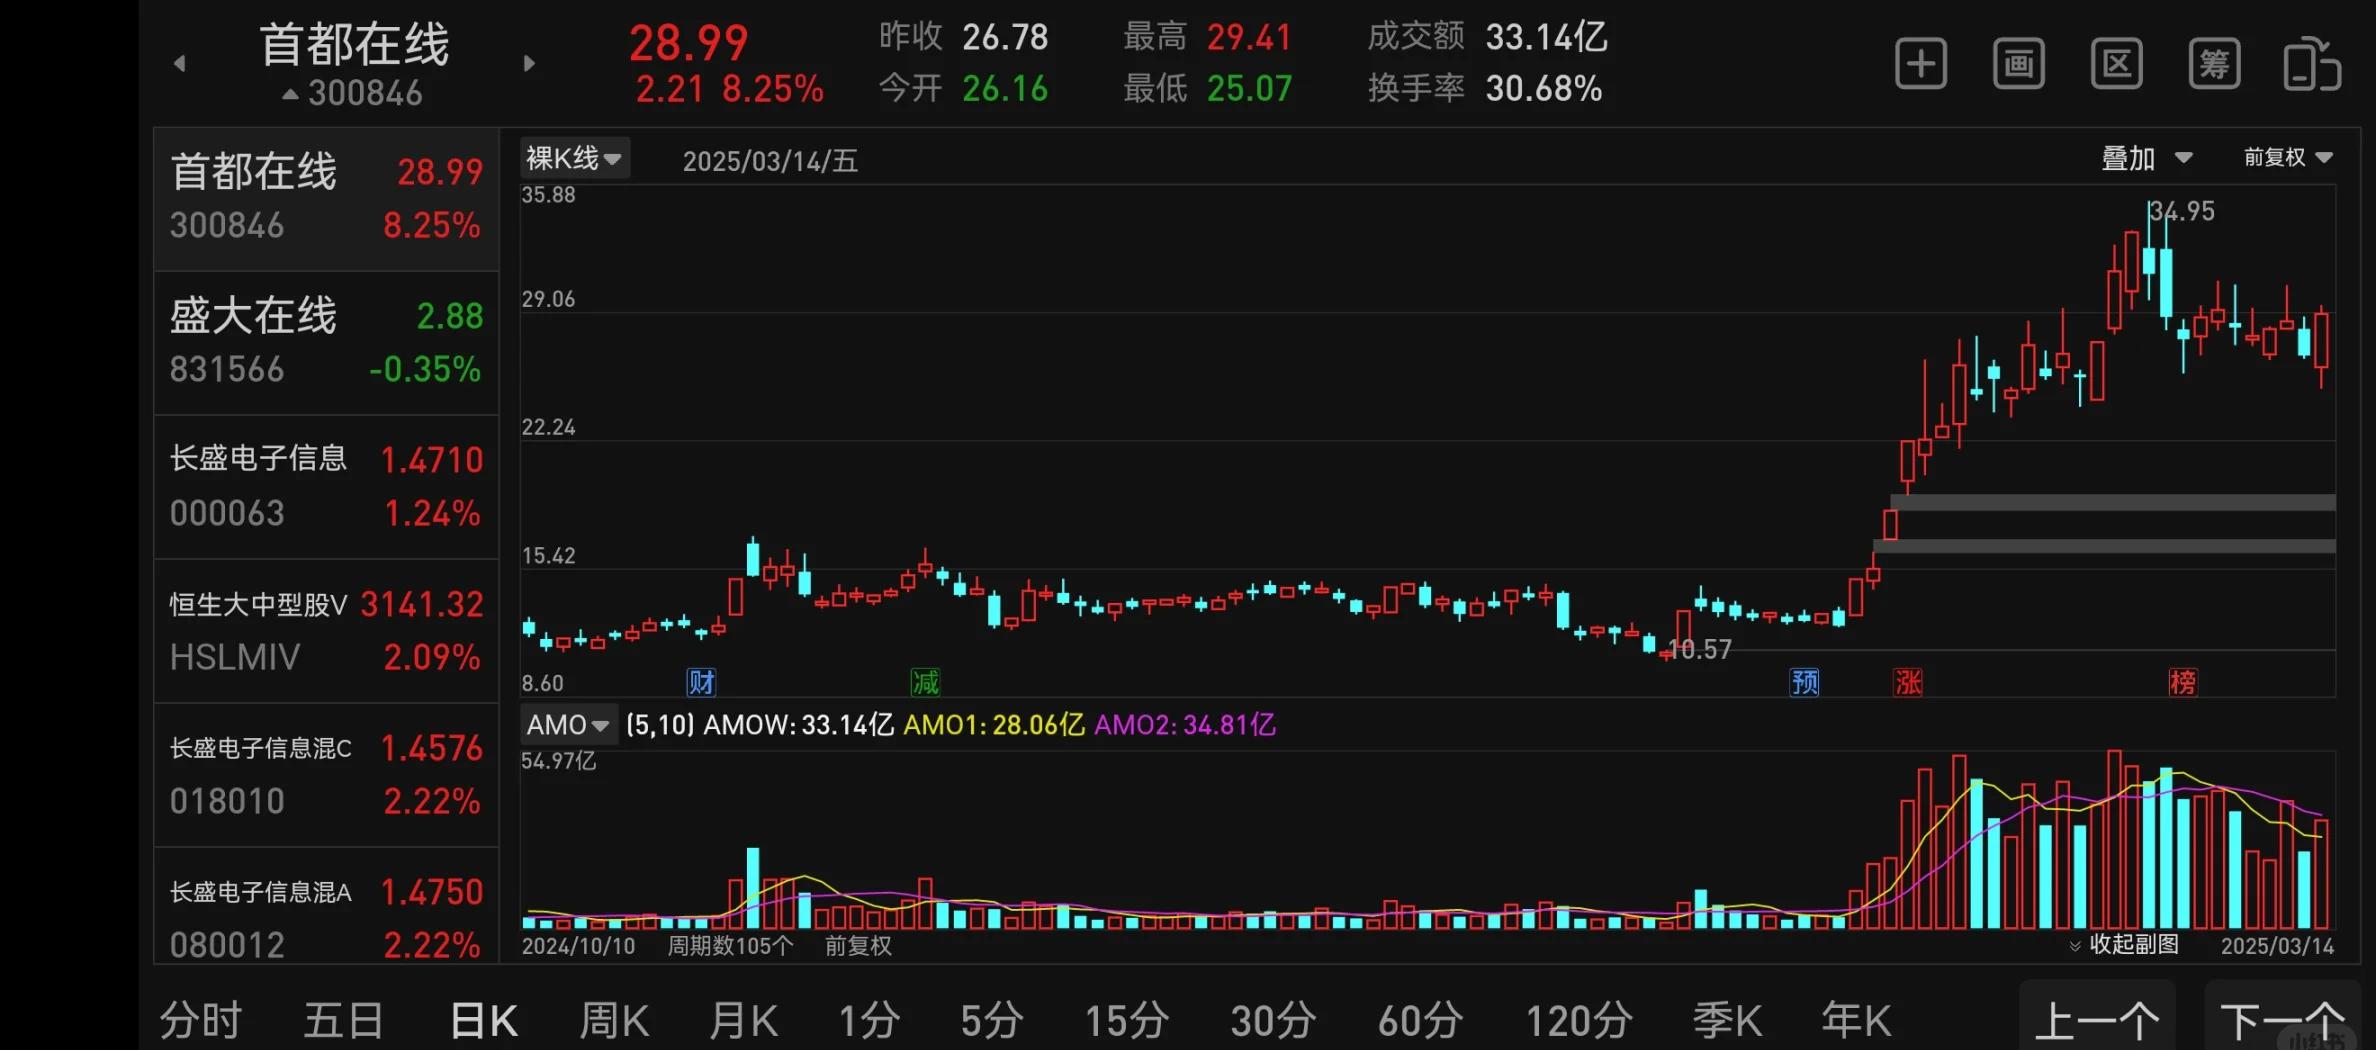The height and width of the screenshot is (1050, 2376).
Task: Tap the 上一个 previous button
Action: tap(2097, 1017)
